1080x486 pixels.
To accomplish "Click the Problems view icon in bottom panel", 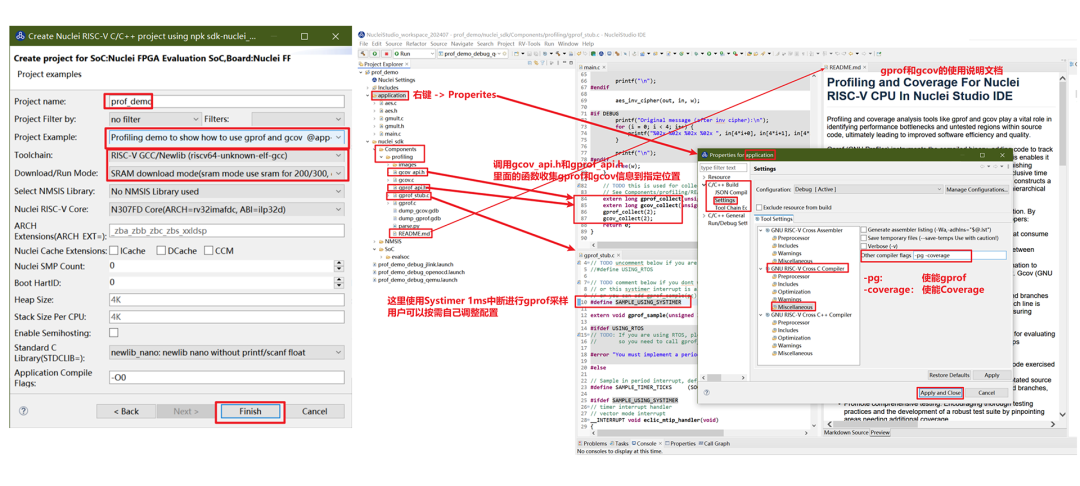I will [580, 444].
